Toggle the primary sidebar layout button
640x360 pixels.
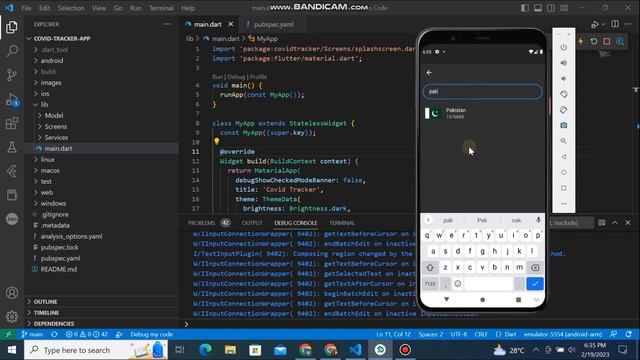(525, 8)
